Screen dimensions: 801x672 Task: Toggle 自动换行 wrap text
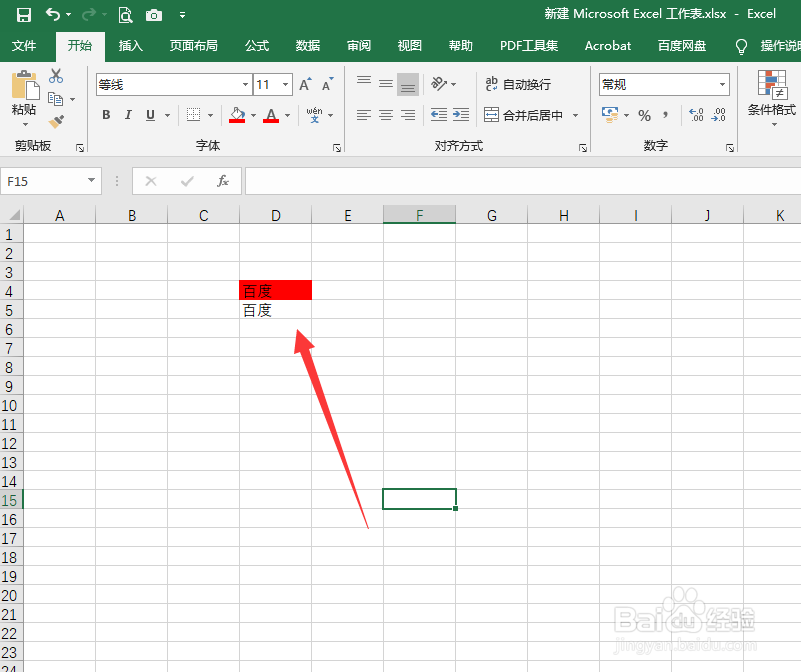pos(517,84)
